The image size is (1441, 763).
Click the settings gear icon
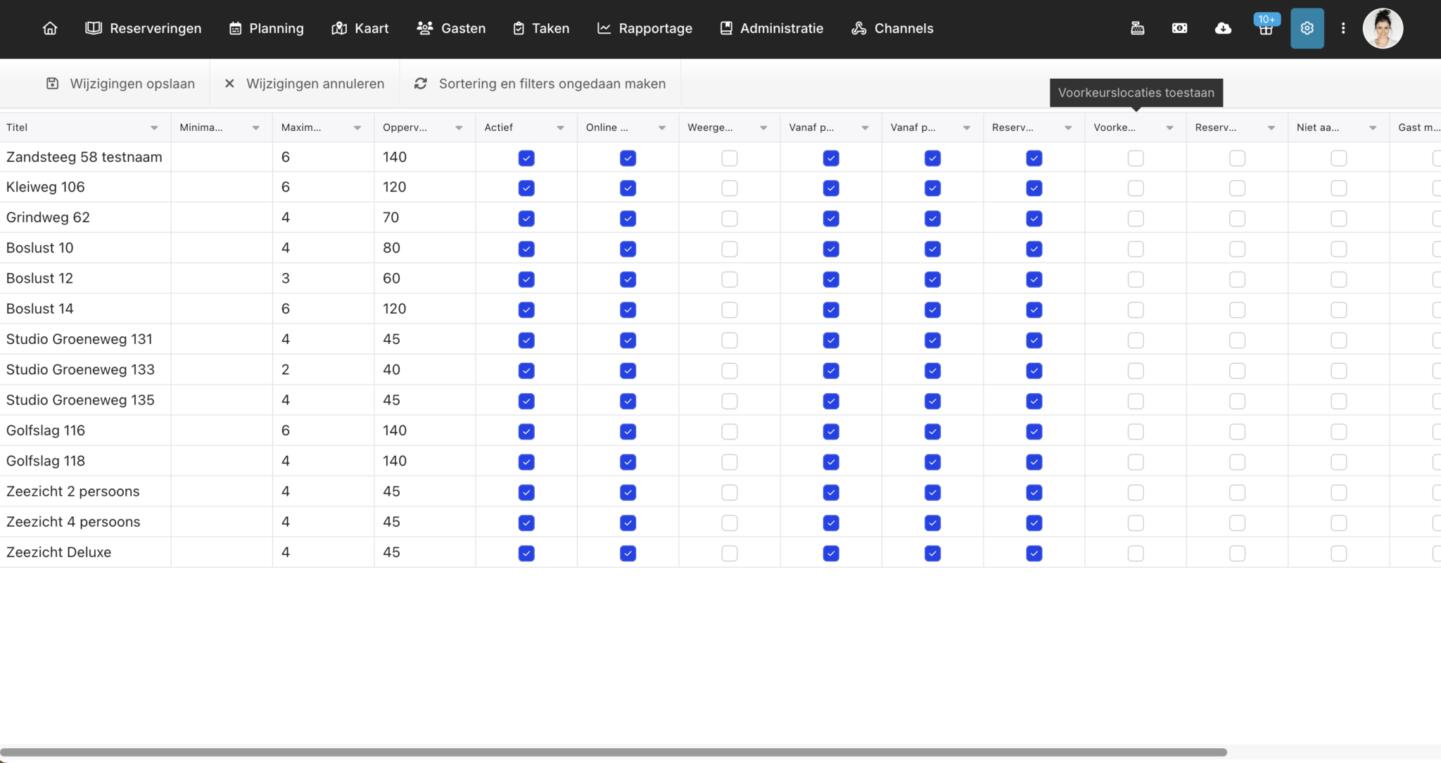tap(1307, 28)
